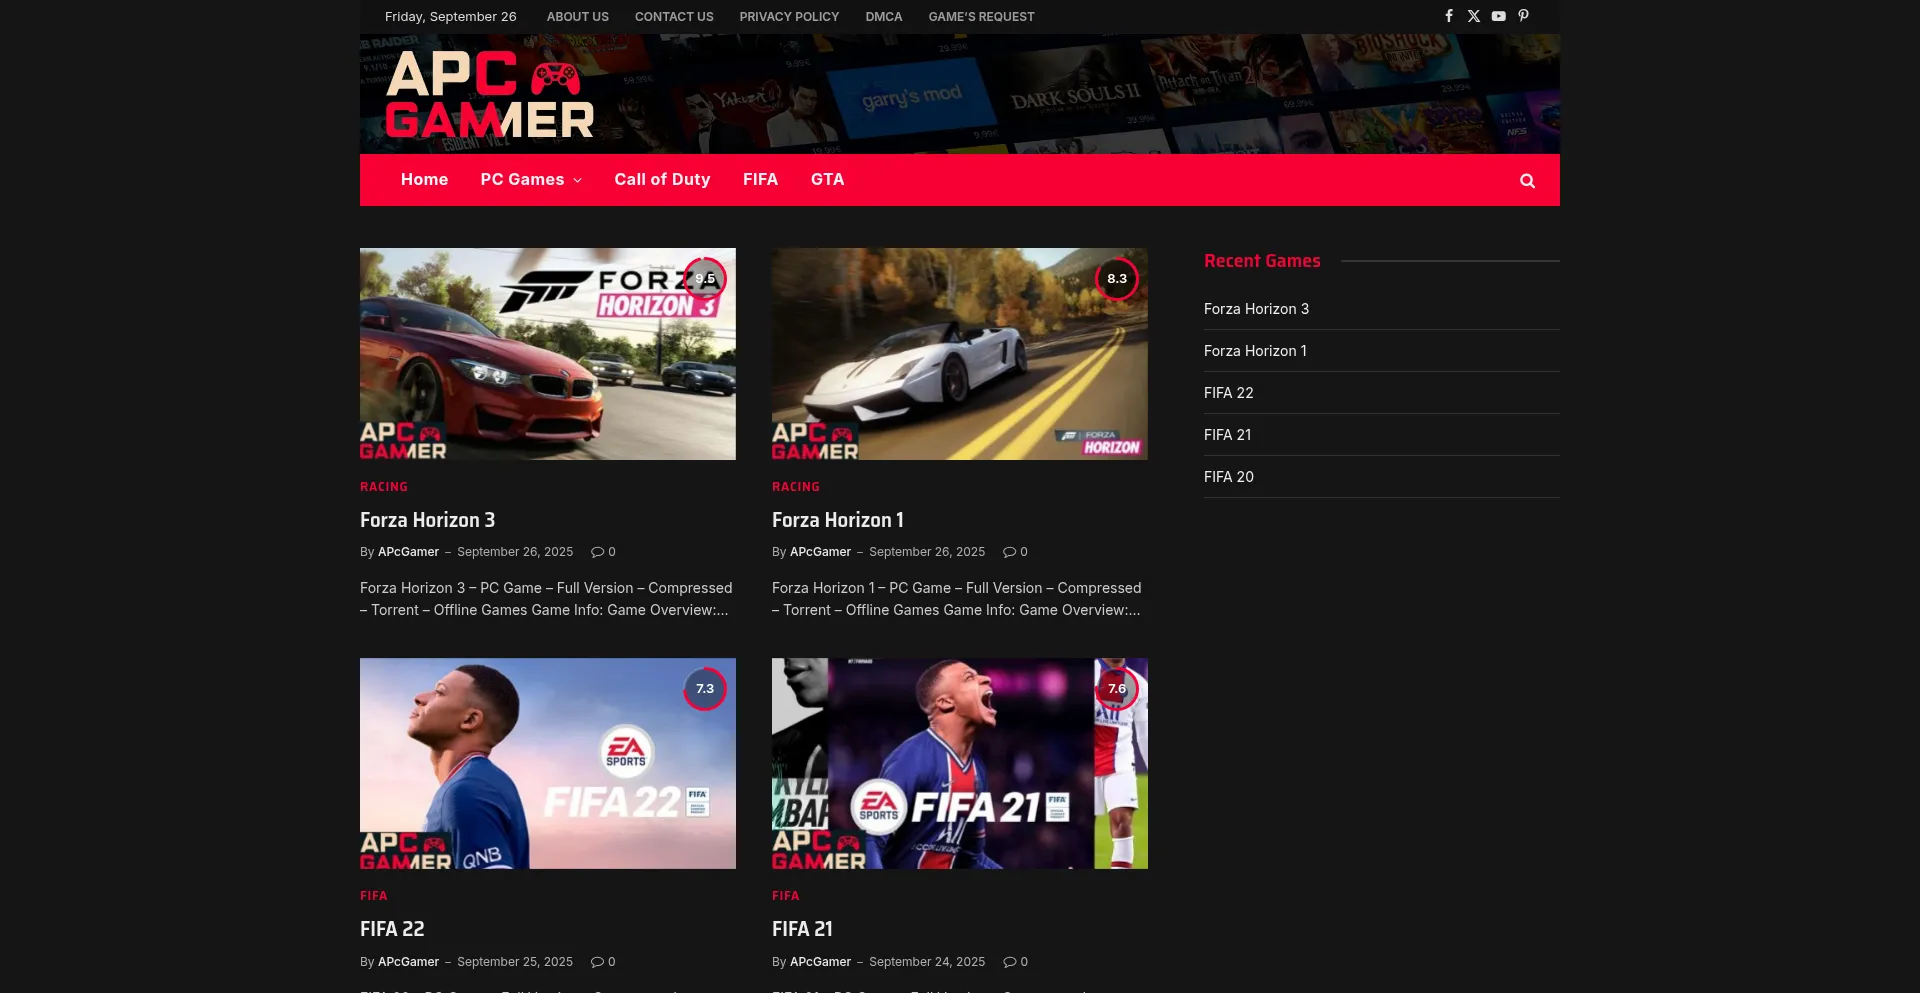Click the comment bubble icon under FIFA 21
This screenshot has height=993, width=1920.
click(x=1009, y=962)
